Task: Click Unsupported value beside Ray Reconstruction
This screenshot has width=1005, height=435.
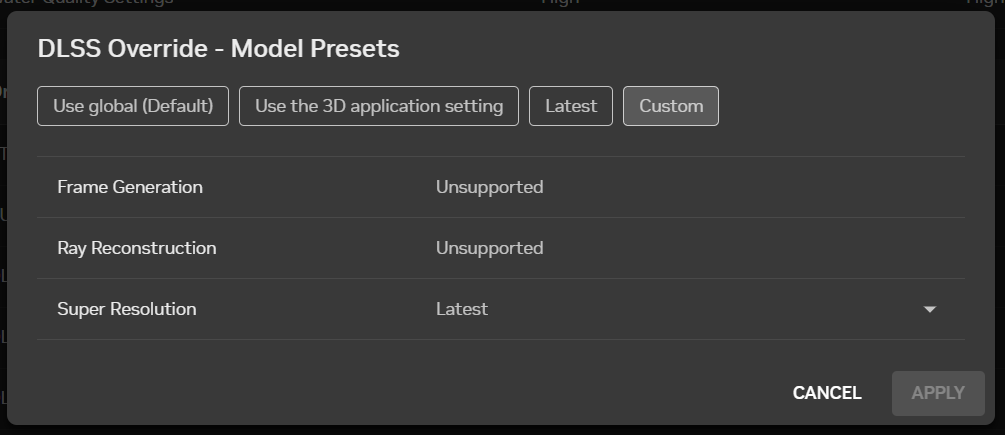Action: (x=489, y=248)
